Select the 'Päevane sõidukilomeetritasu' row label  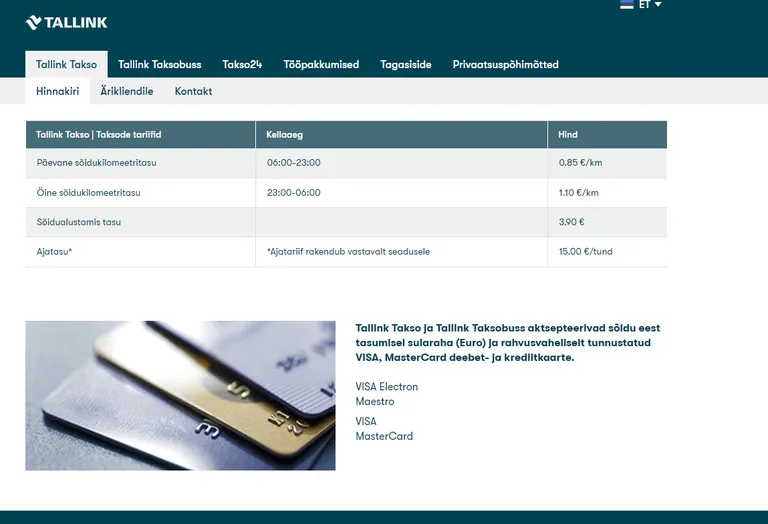[96, 163]
